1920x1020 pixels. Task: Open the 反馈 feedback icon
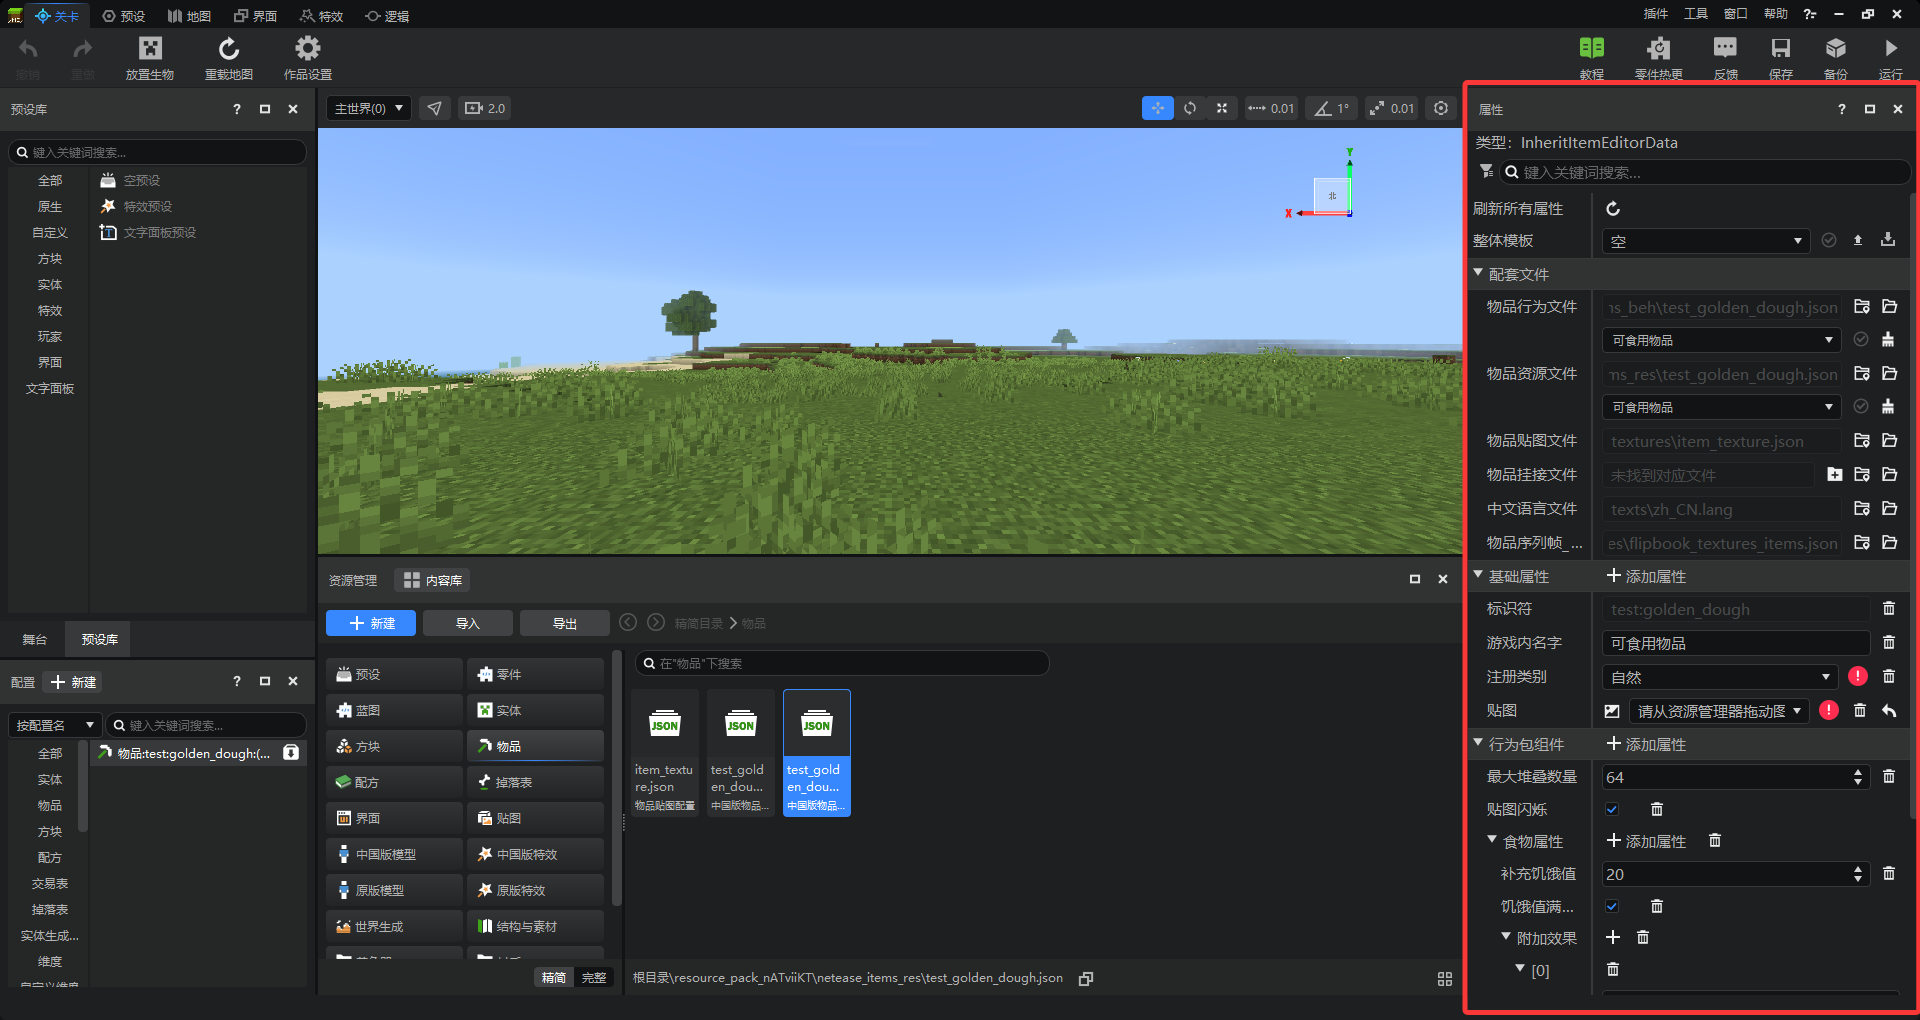[1725, 48]
